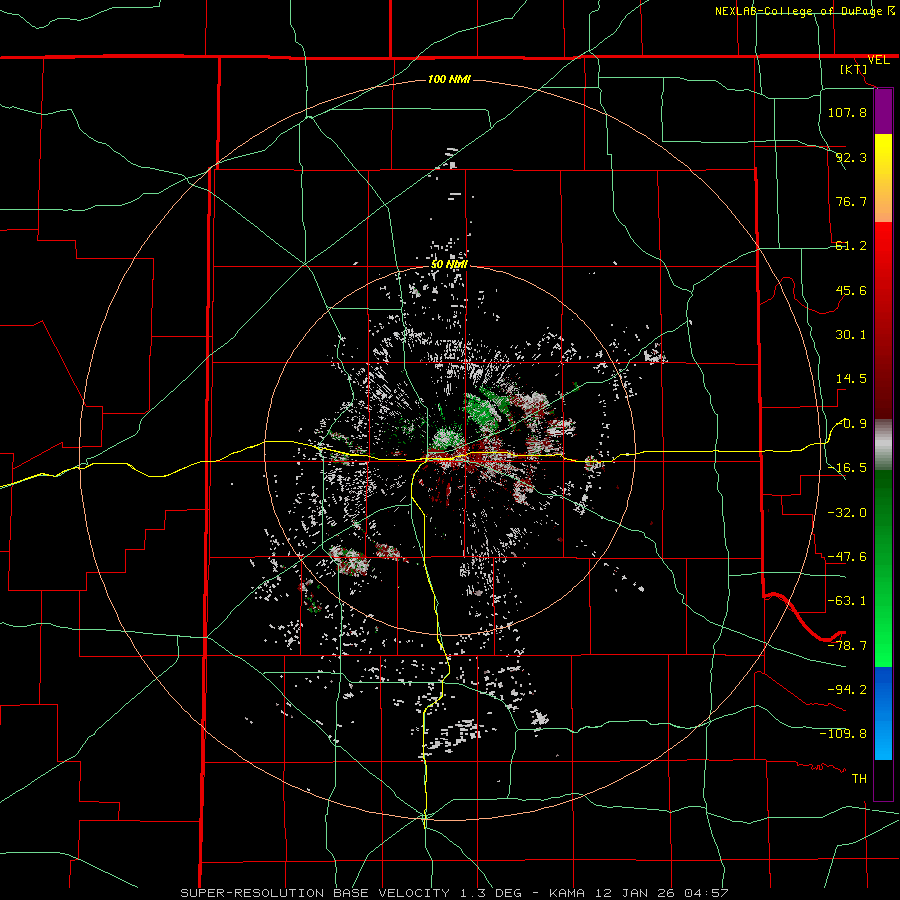Select the -32.0 scale value
The image size is (900, 900).
[847, 513]
